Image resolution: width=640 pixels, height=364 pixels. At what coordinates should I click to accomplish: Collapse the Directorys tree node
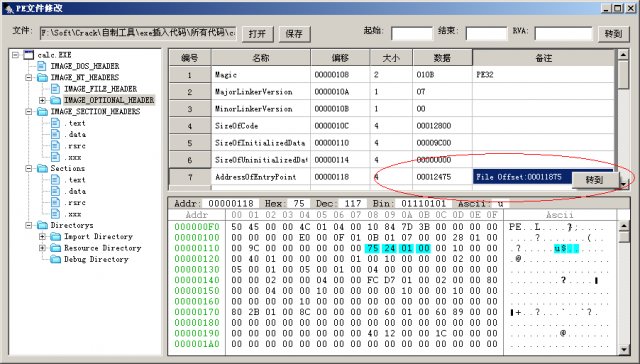[x=29, y=225]
